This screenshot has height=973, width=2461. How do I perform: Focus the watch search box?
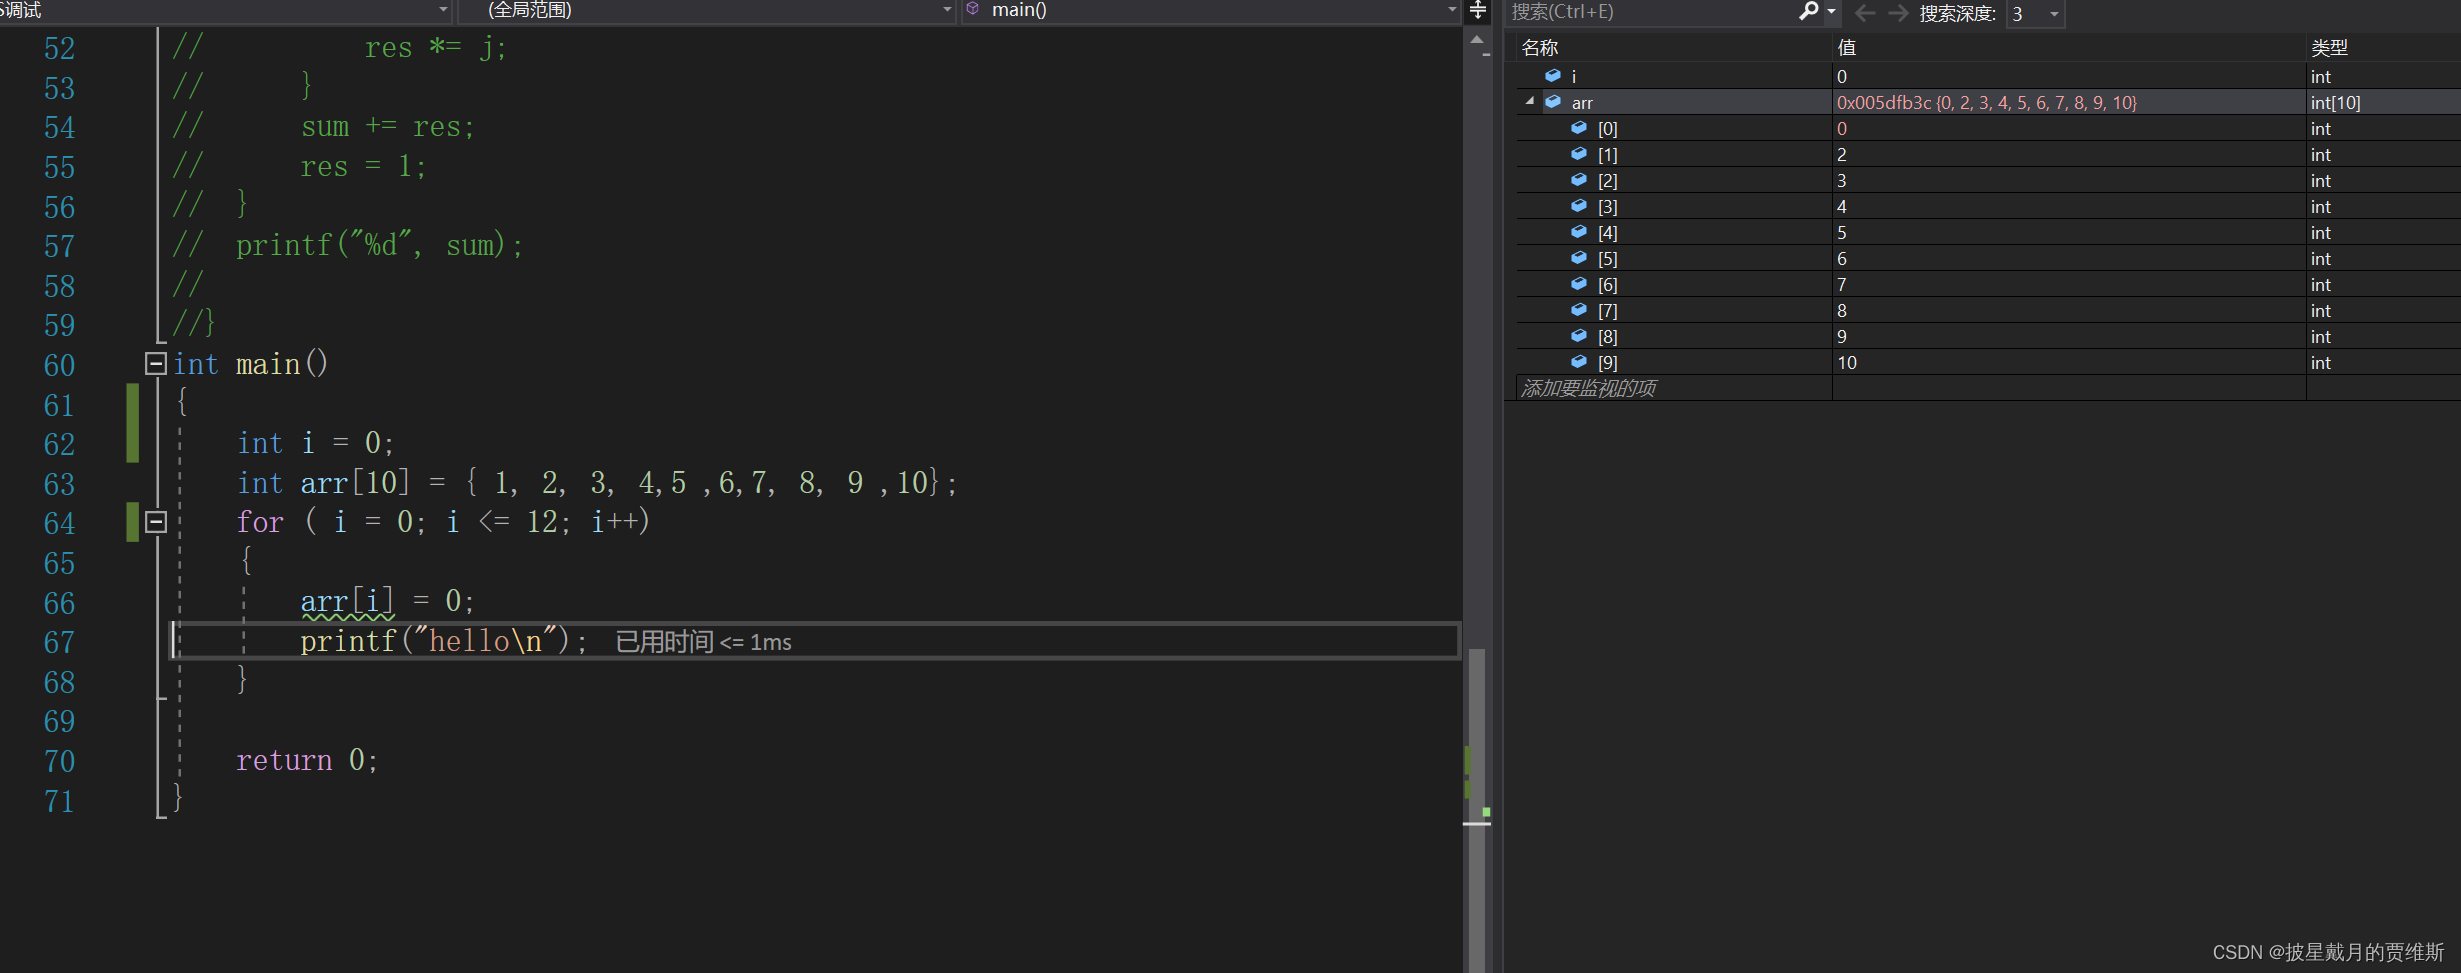click(1650, 13)
